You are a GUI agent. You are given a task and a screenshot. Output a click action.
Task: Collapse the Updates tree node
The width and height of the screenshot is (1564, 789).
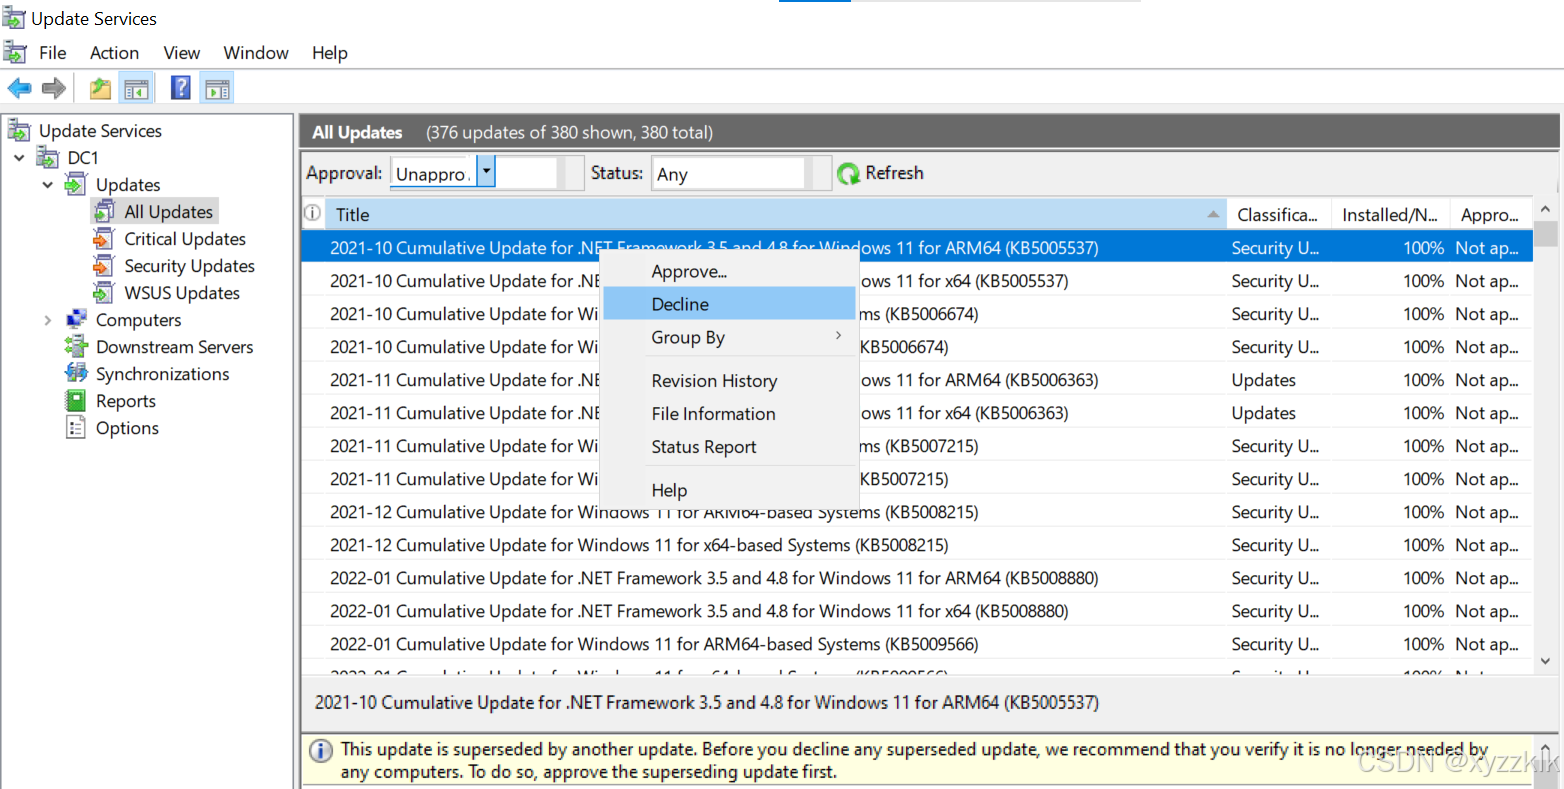point(47,185)
